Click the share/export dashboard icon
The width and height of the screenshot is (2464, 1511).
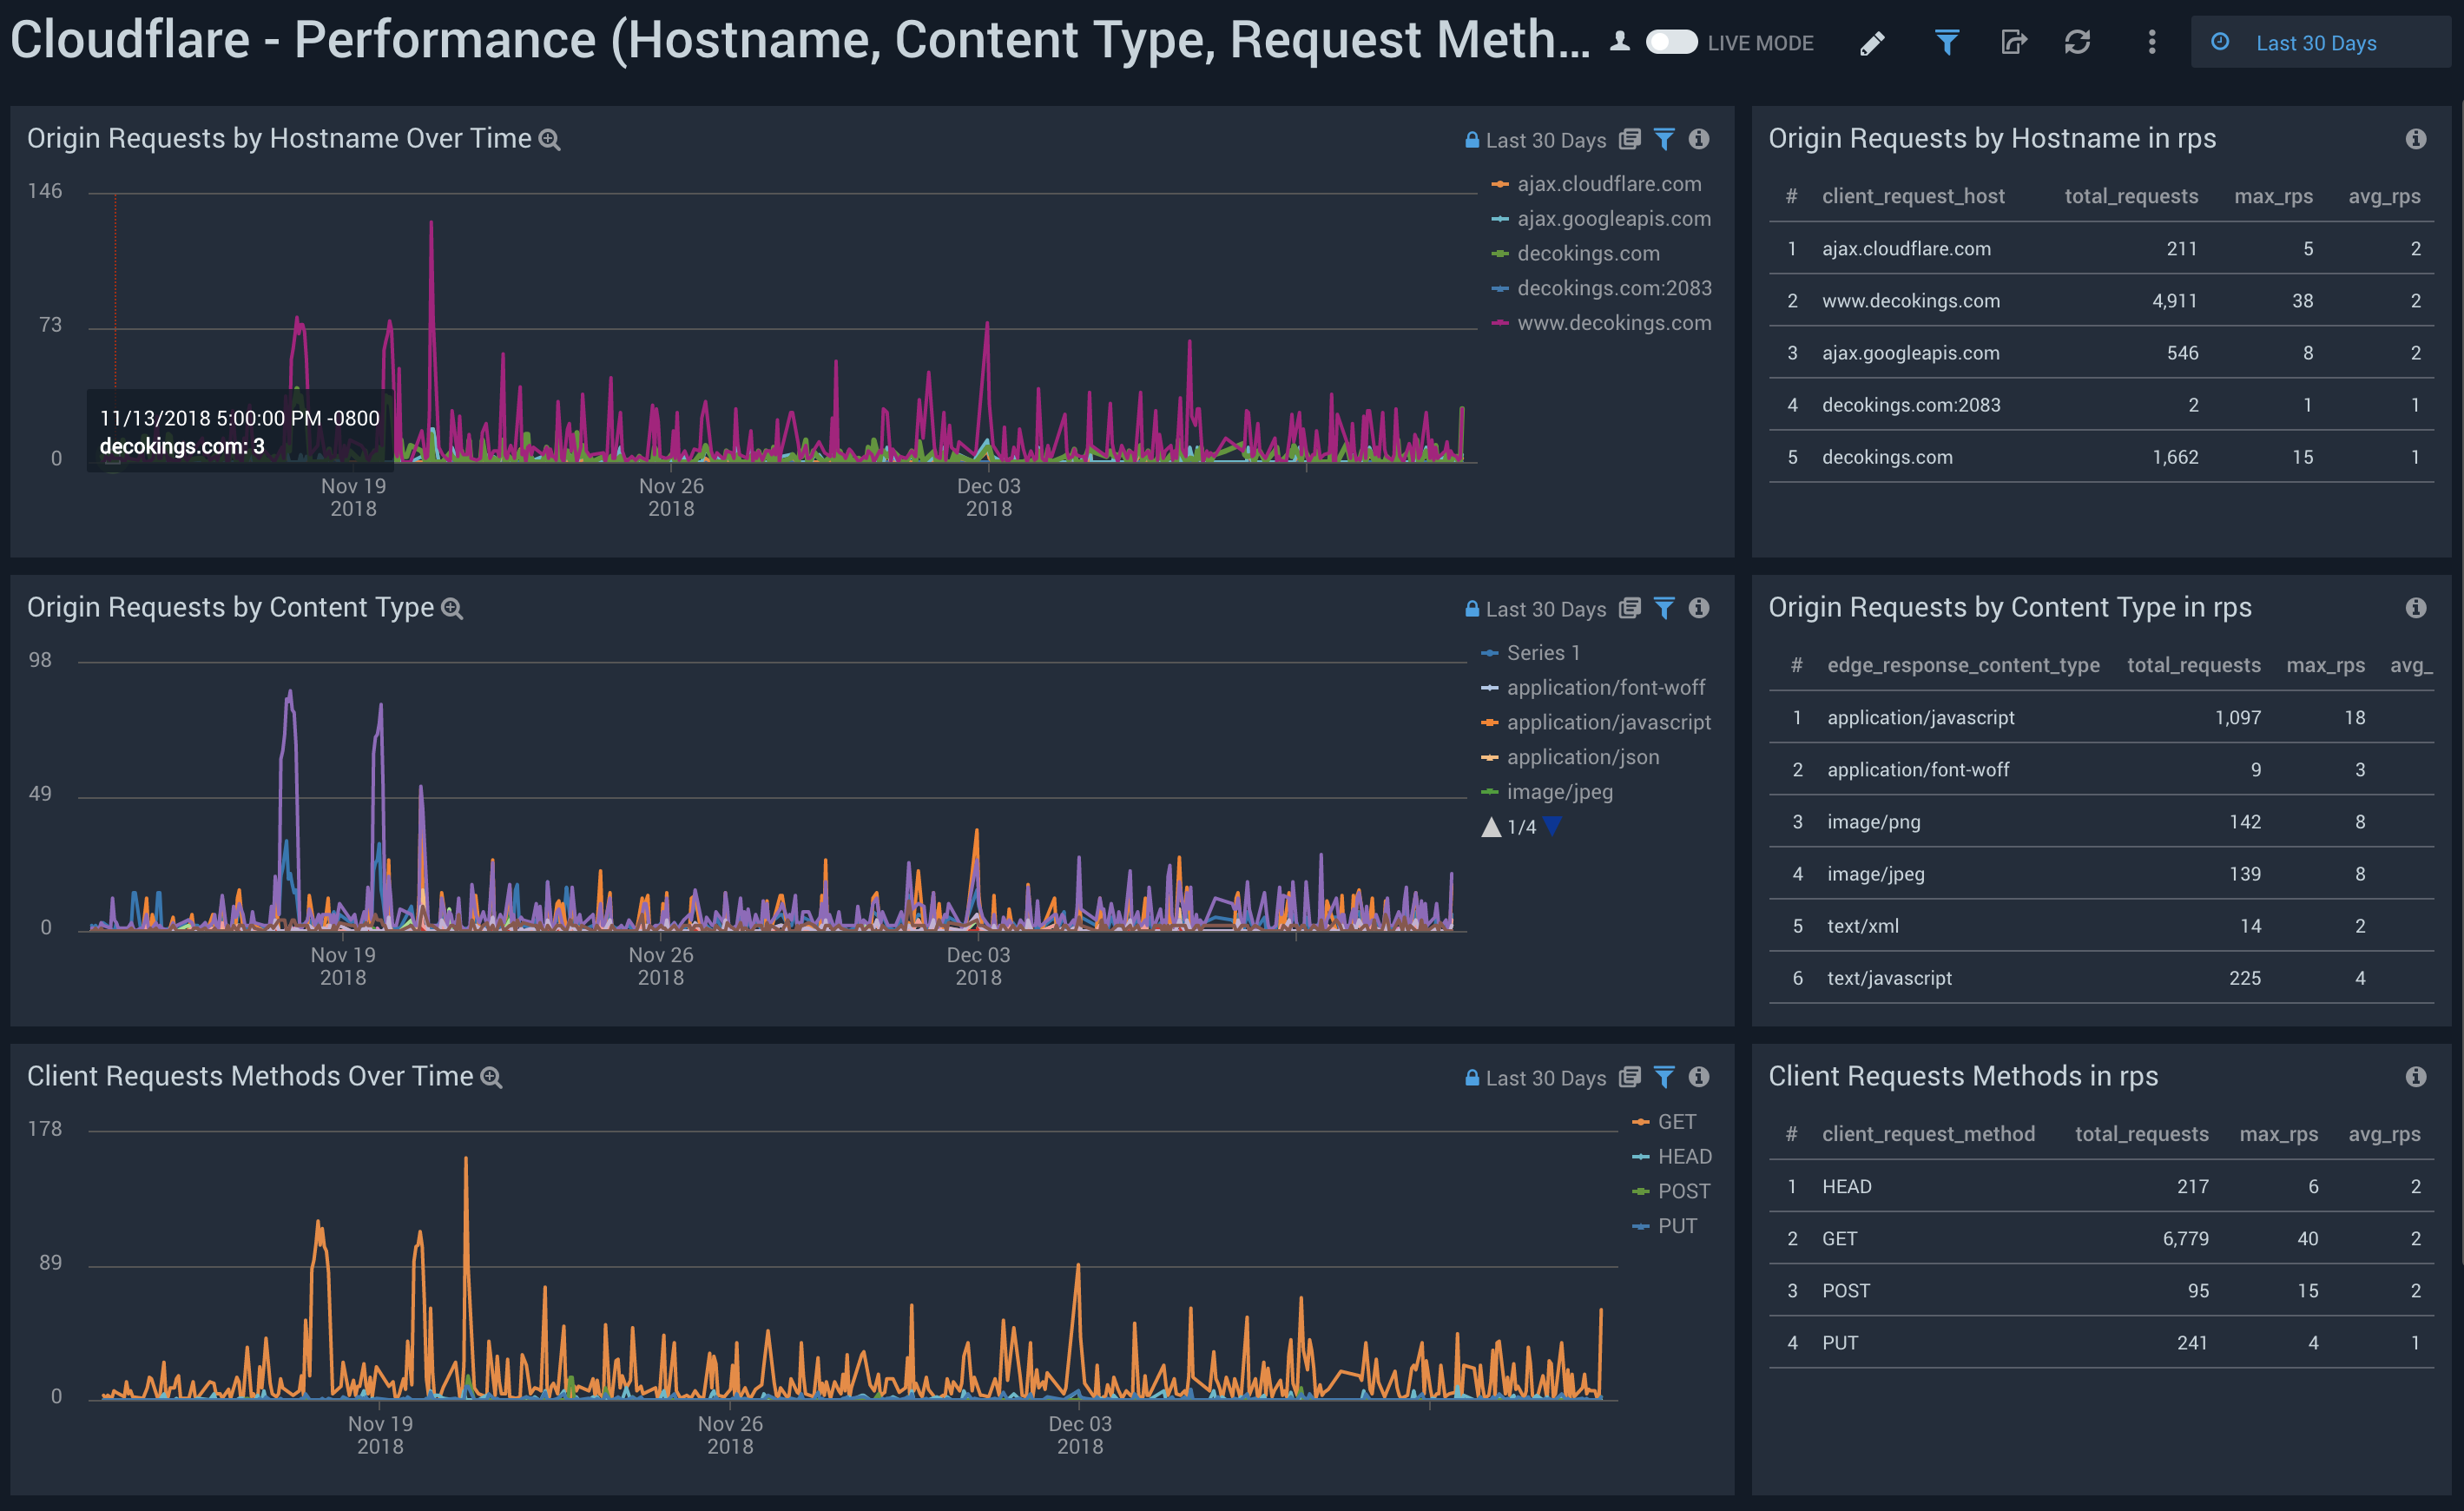(x=2014, y=42)
